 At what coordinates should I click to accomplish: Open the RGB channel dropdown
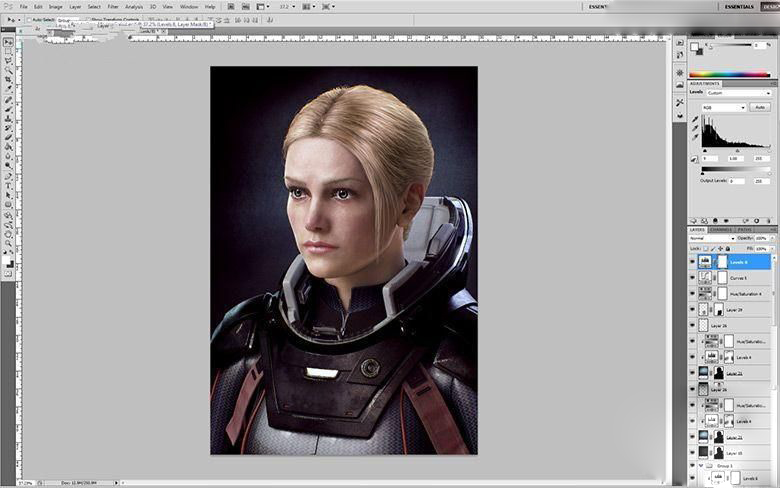(x=724, y=107)
